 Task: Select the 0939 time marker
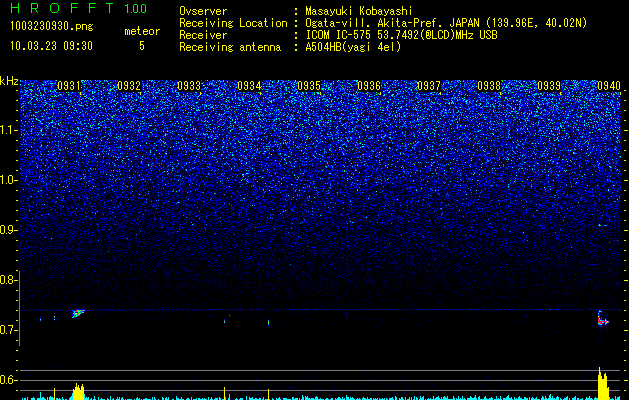tap(549, 86)
